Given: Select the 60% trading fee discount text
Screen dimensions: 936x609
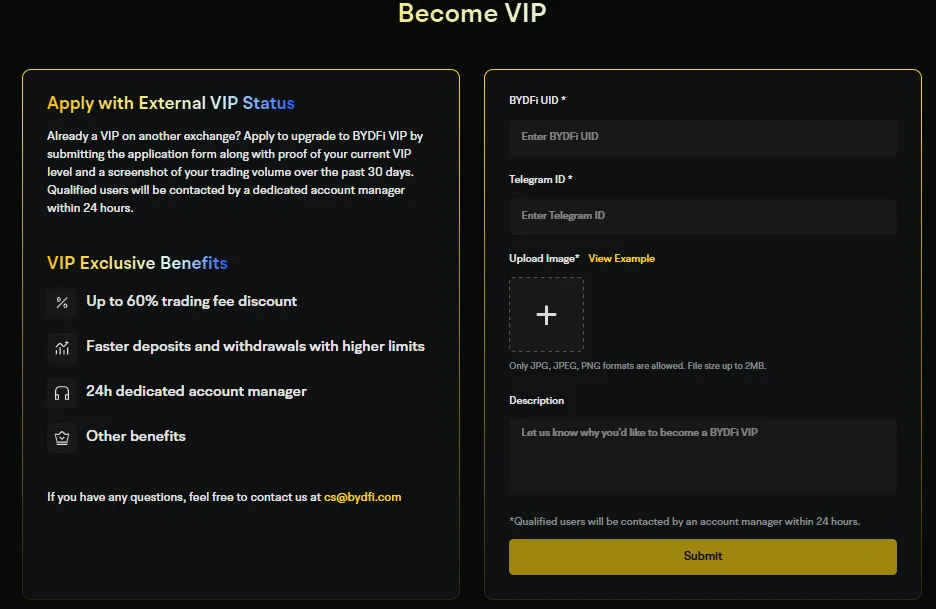Looking at the screenshot, I should [x=191, y=301].
